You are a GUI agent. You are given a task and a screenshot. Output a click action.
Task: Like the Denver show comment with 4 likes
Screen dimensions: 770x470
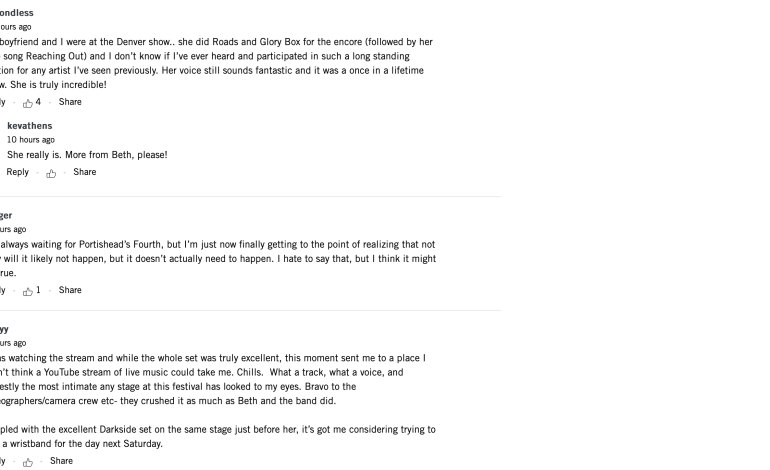[x=28, y=102]
